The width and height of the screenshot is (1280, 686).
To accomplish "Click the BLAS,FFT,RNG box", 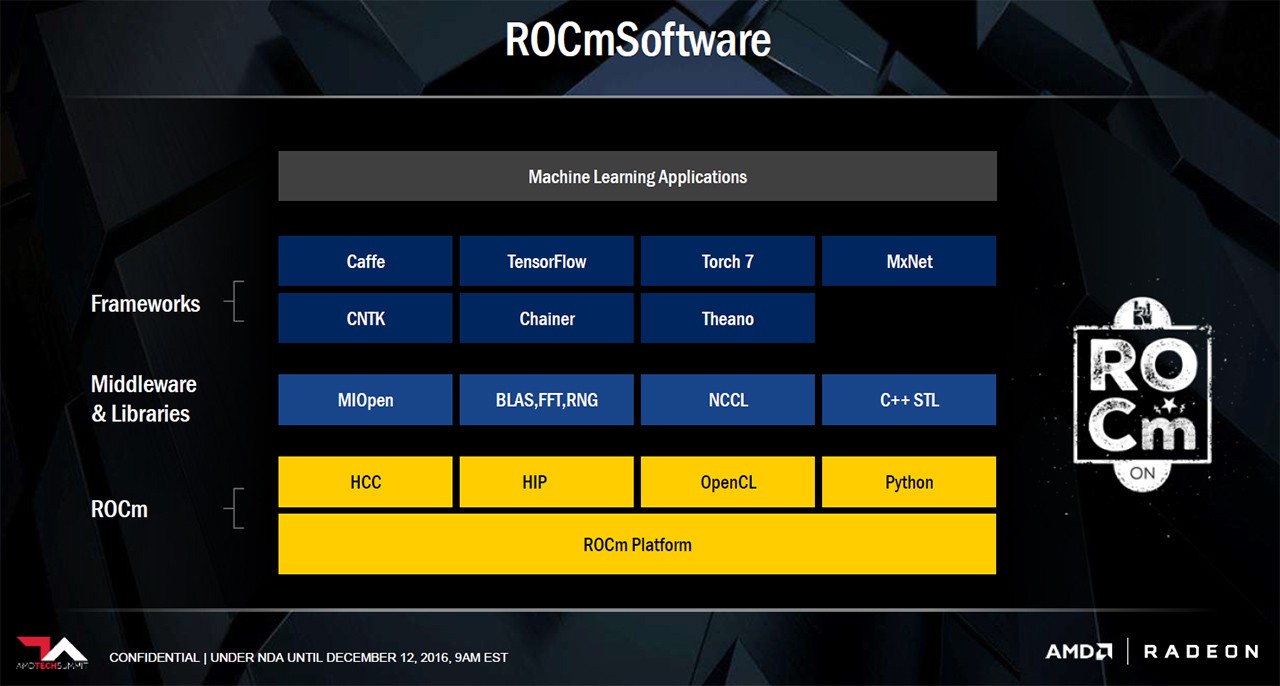I will (x=546, y=400).
